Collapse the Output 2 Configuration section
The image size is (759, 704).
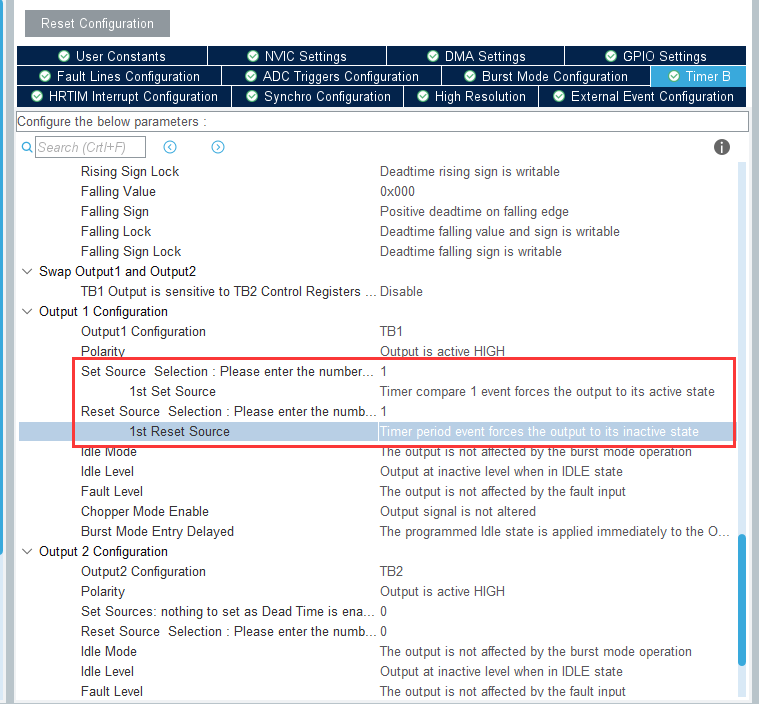tap(27, 551)
